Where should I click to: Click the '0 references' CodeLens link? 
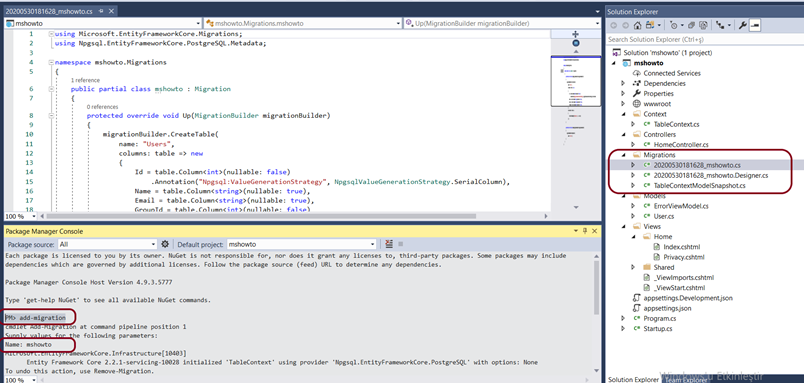(102, 107)
